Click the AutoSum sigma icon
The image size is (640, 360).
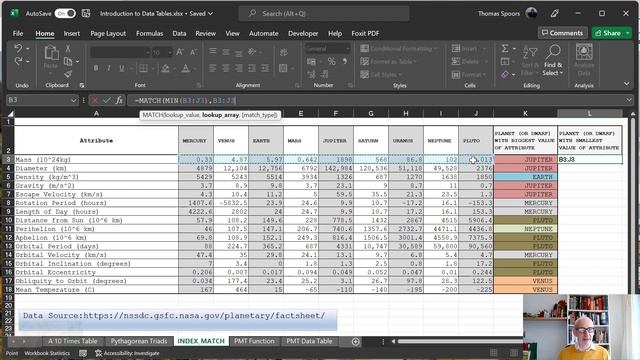click(x=505, y=49)
